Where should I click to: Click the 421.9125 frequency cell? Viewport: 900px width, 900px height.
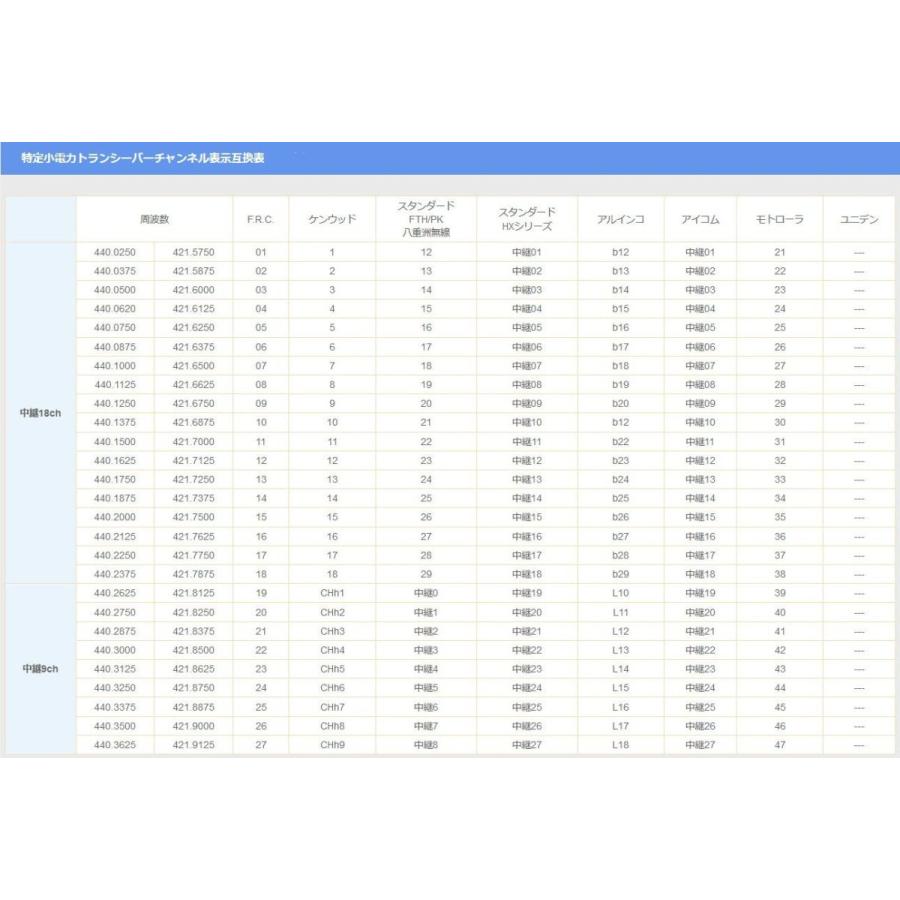pyautogui.click(x=194, y=745)
